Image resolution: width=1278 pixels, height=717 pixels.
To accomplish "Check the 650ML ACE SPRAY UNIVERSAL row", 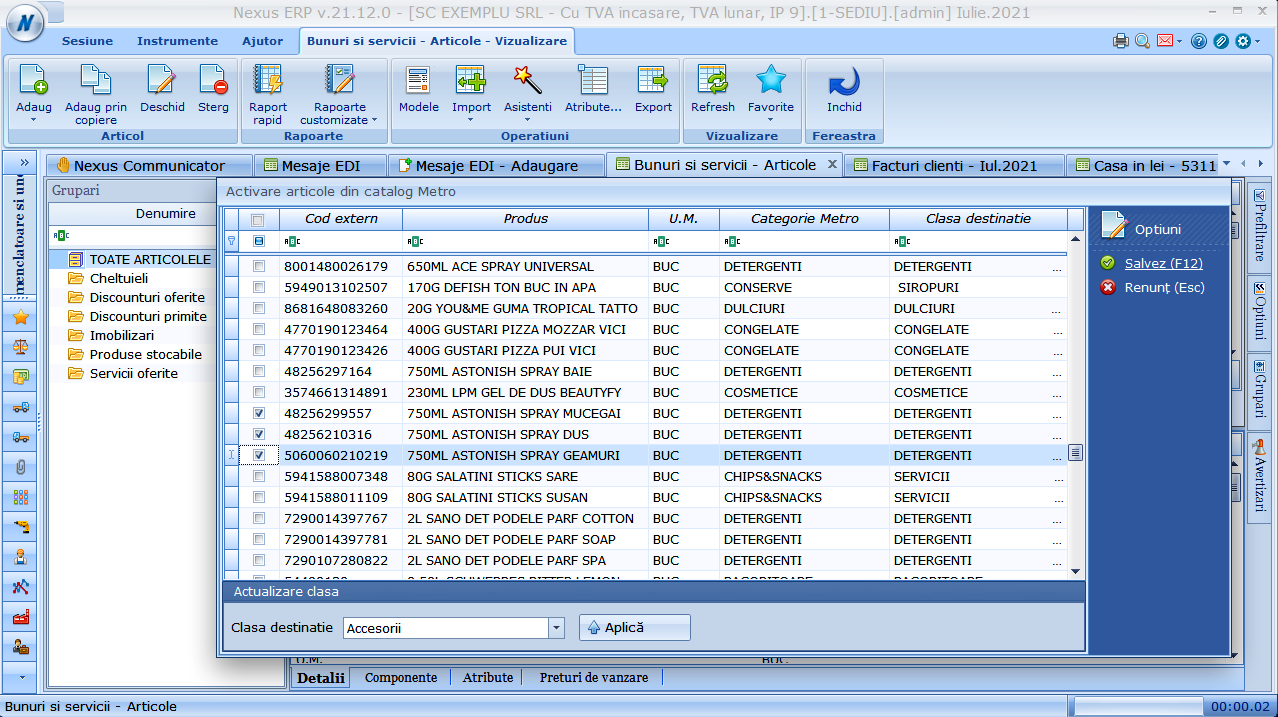I will click(259, 267).
